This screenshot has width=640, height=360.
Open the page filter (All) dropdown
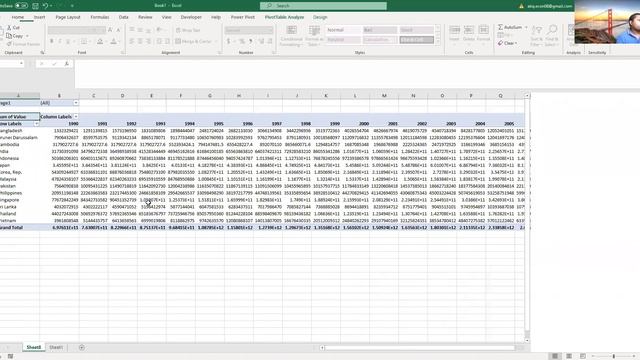click(76, 103)
